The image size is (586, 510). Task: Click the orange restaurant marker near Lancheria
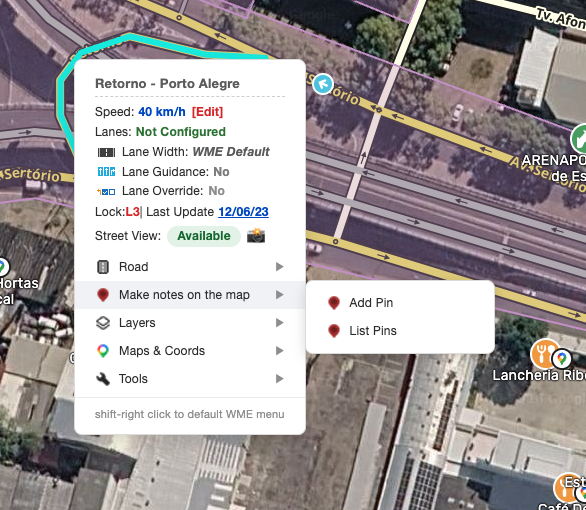click(x=543, y=353)
